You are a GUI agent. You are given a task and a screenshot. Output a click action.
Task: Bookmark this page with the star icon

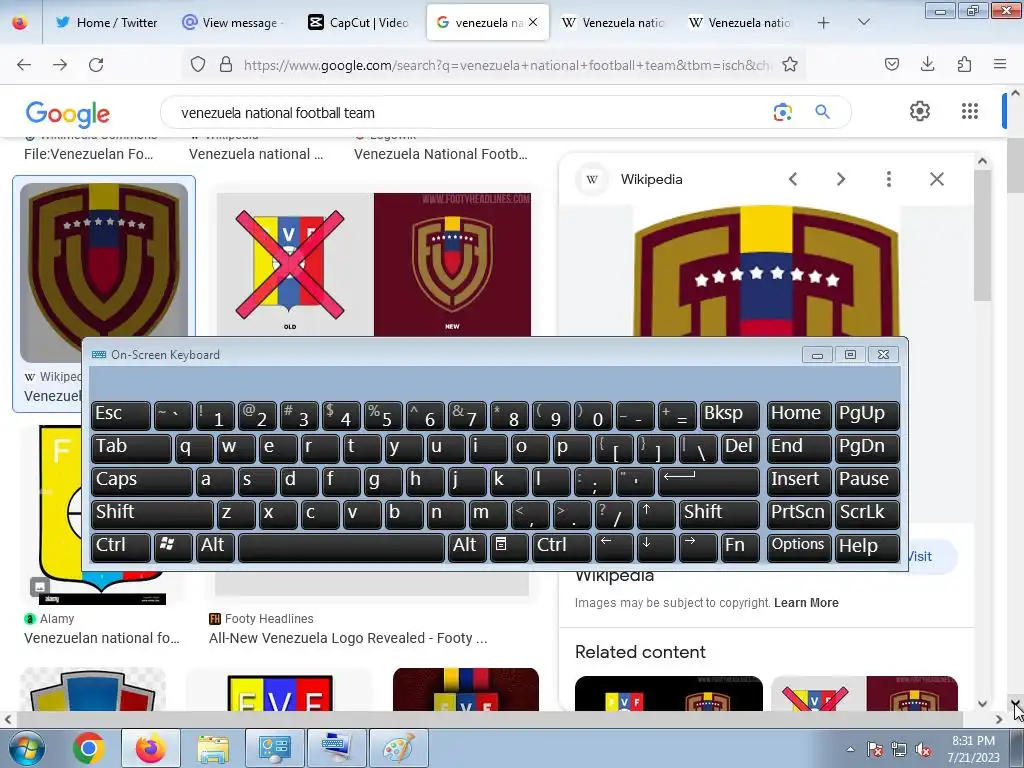click(x=790, y=65)
